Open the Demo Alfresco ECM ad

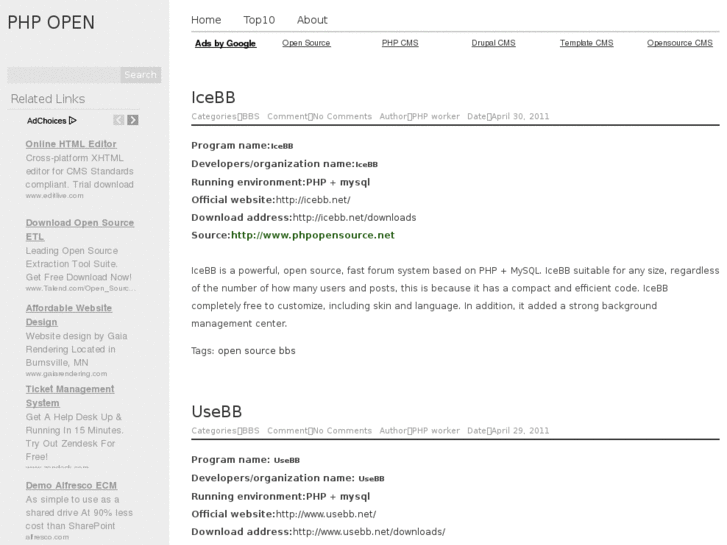coord(71,485)
